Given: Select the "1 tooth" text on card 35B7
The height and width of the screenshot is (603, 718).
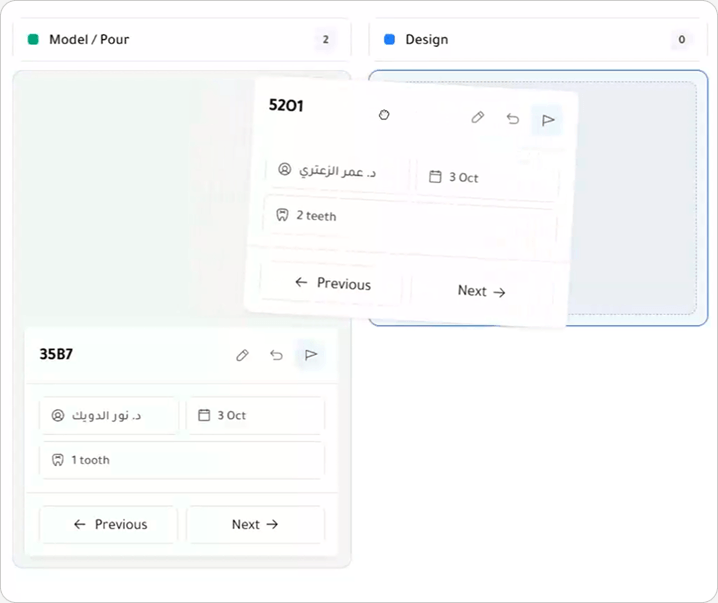Looking at the screenshot, I should click(90, 460).
